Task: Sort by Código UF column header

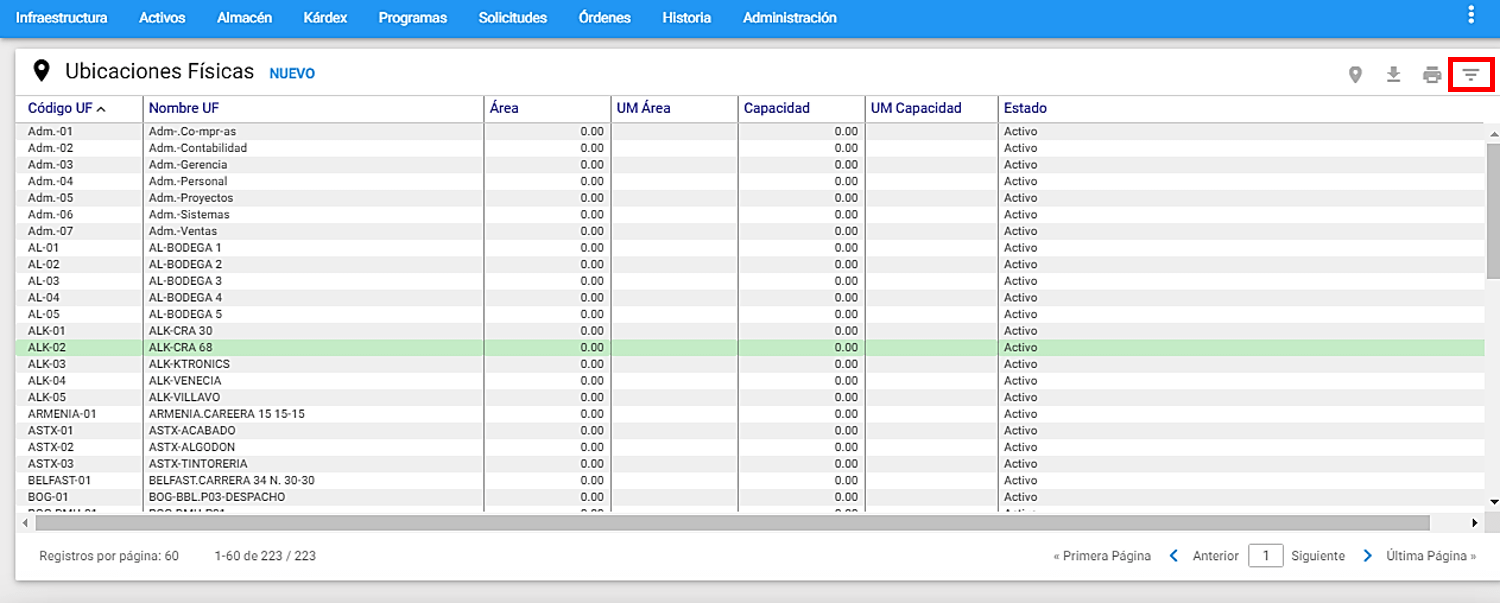Action: (x=60, y=108)
